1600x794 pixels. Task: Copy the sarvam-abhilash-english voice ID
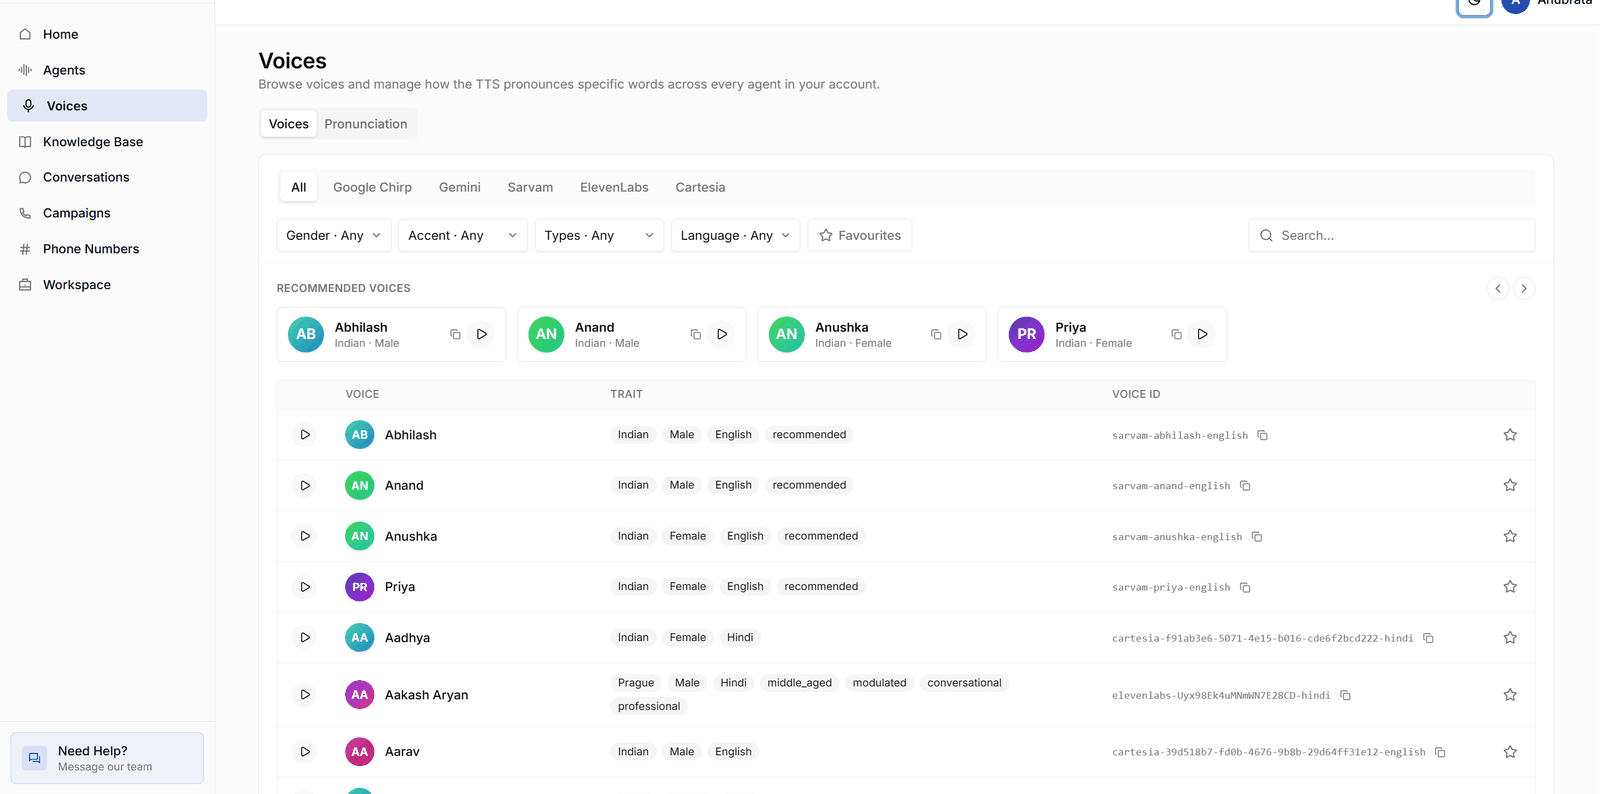click(1263, 435)
